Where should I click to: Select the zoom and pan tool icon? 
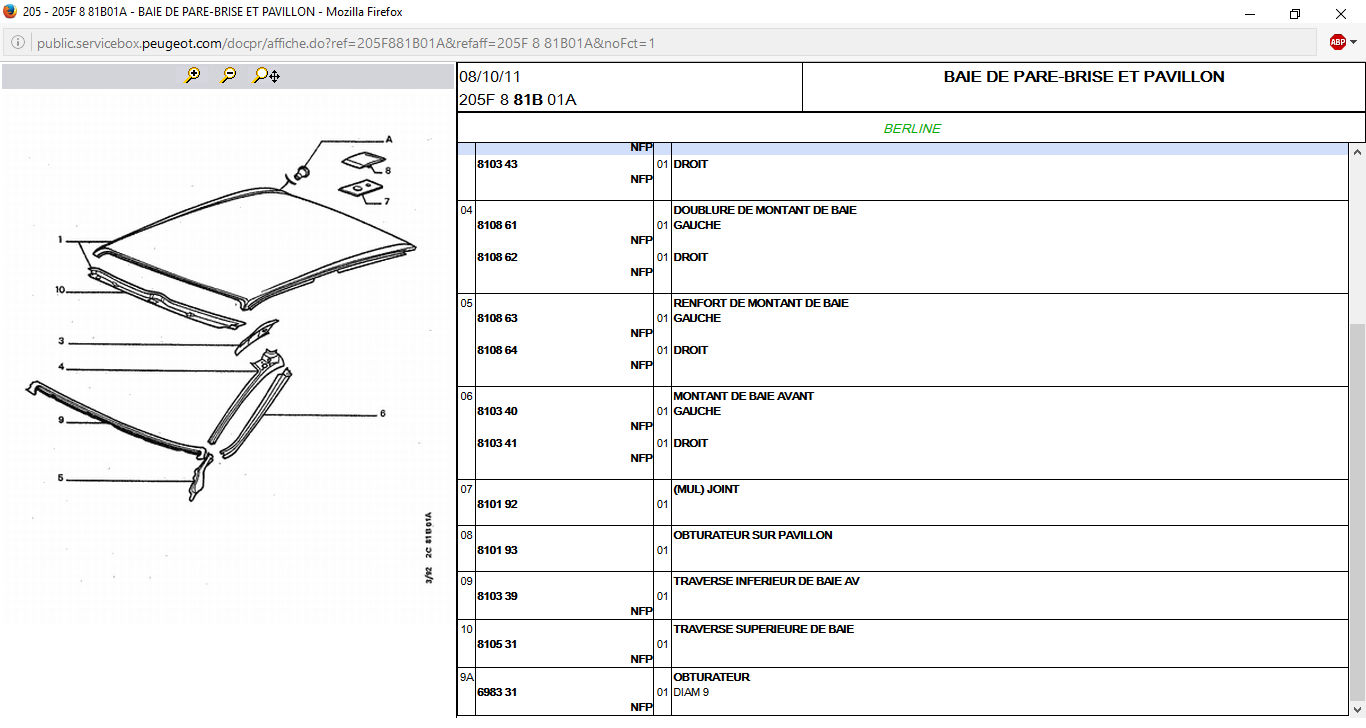coord(266,75)
